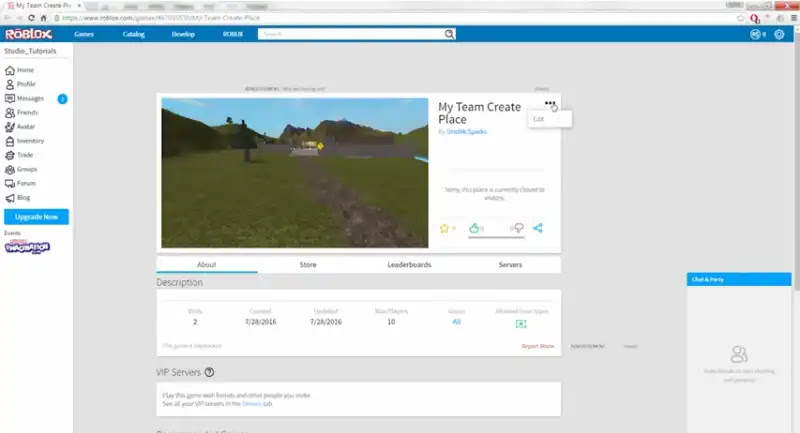Open the Inventory sidebar icon
Image resolution: width=800 pixels, height=433 pixels.
pyautogui.click(x=10, y=141)
